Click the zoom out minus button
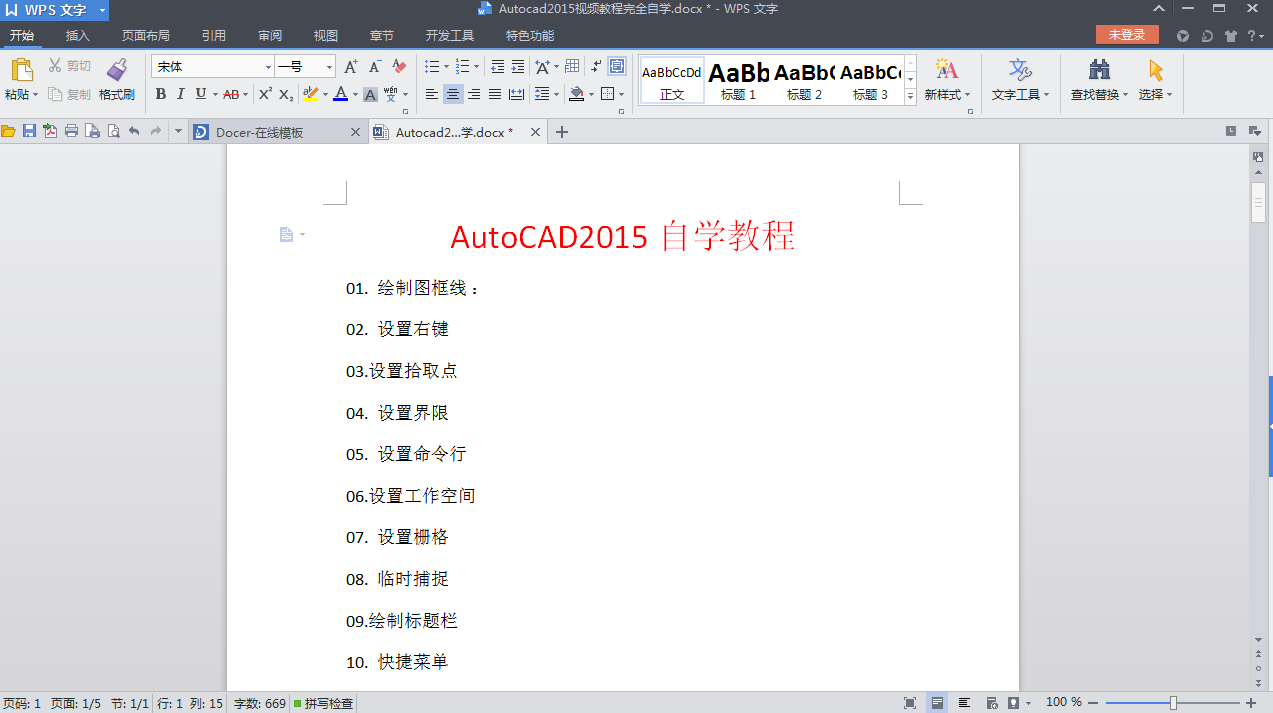Viewport: 1273px width, 713px height. (x=1093, y=703)
